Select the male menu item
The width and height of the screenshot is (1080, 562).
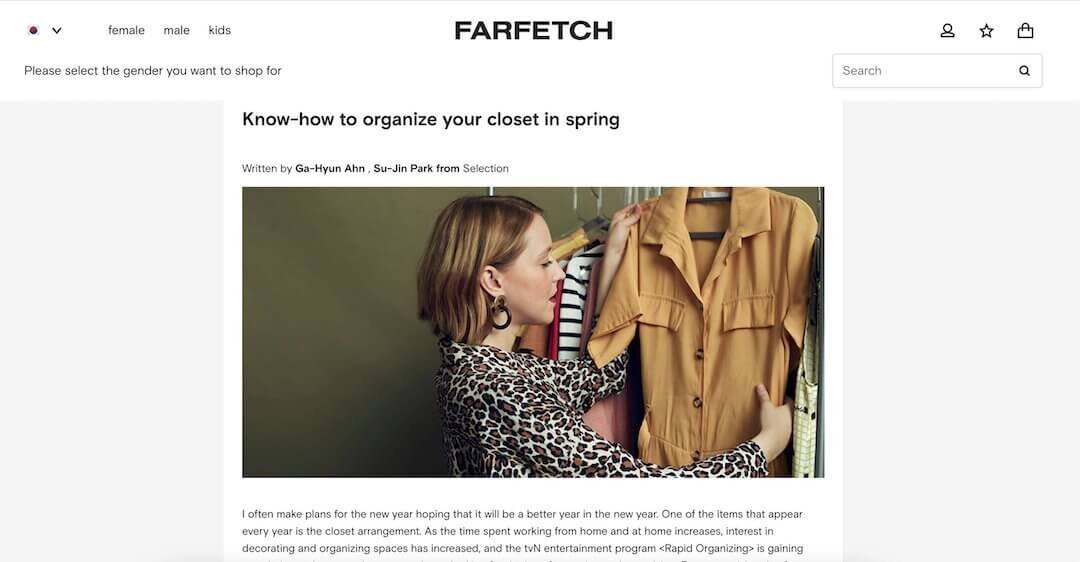coord(176,30)
